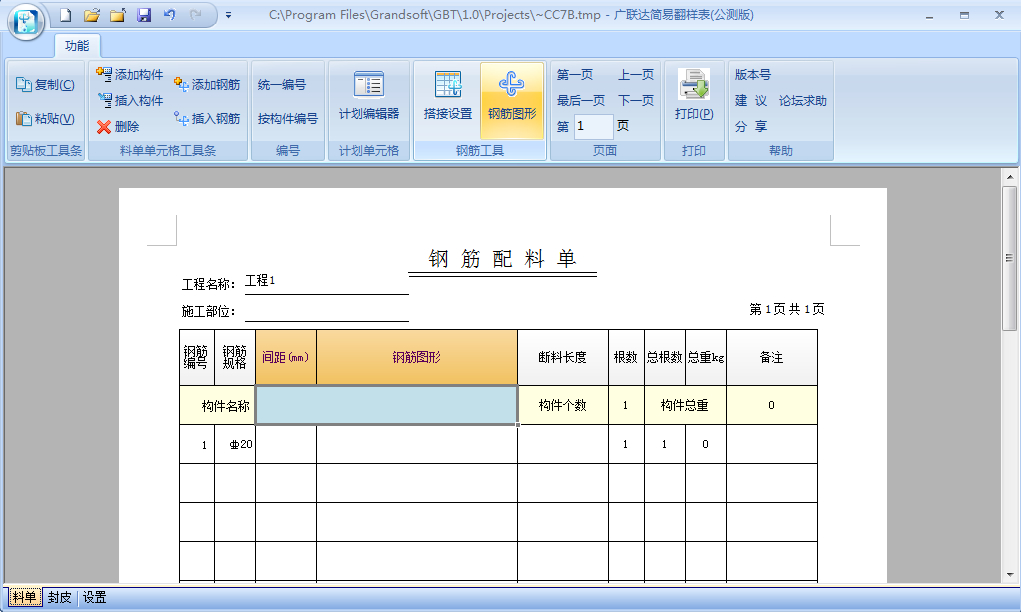1021x612 pixels.
Task: Go to 最后一页 last page
Action: click(x=581, y=100)
